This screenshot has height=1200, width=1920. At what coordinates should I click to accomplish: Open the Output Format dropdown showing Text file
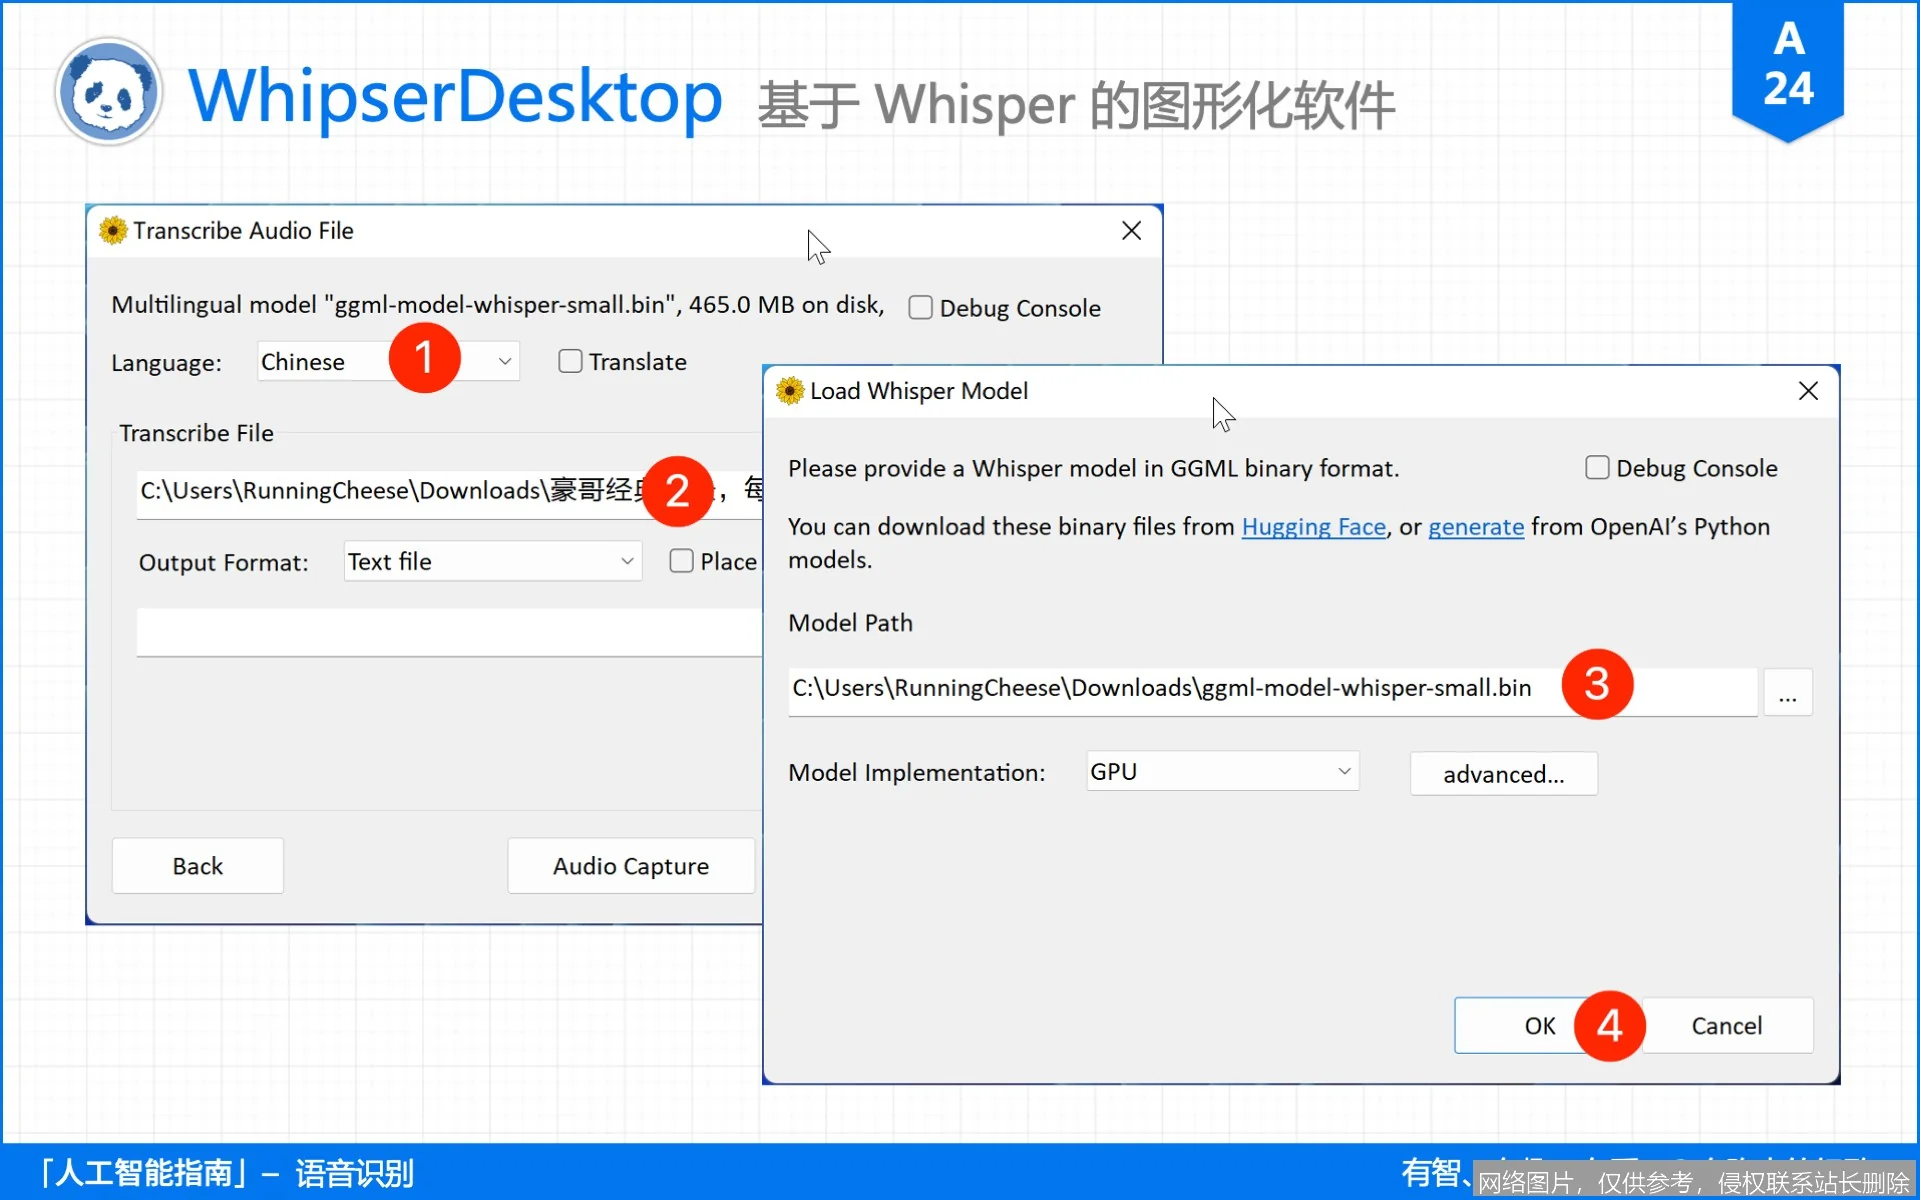[493, 561]
